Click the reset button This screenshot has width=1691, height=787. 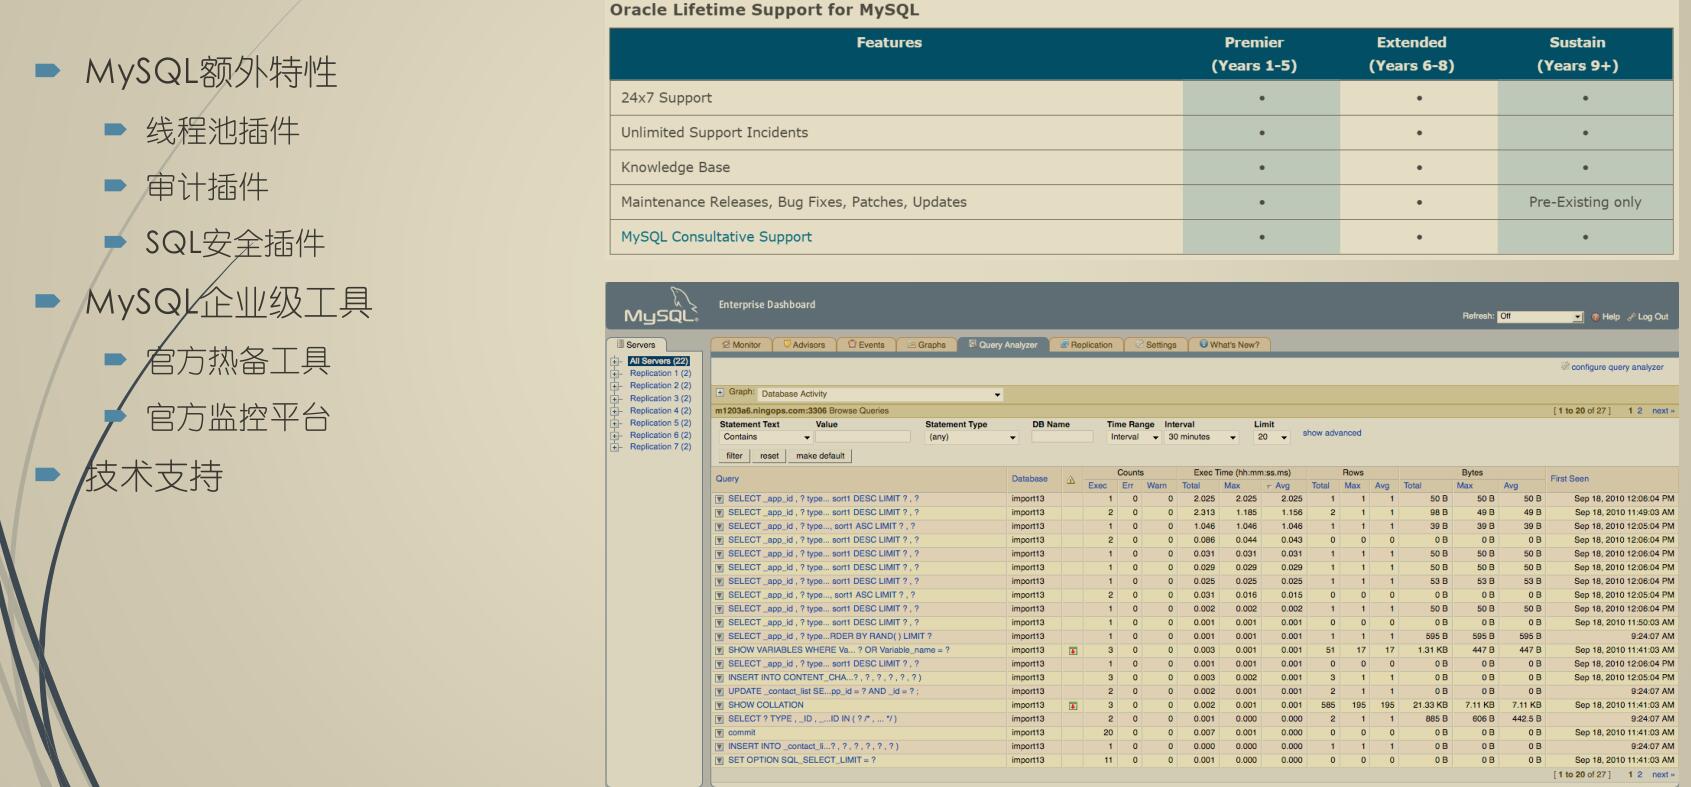click(x=769, y=456)
